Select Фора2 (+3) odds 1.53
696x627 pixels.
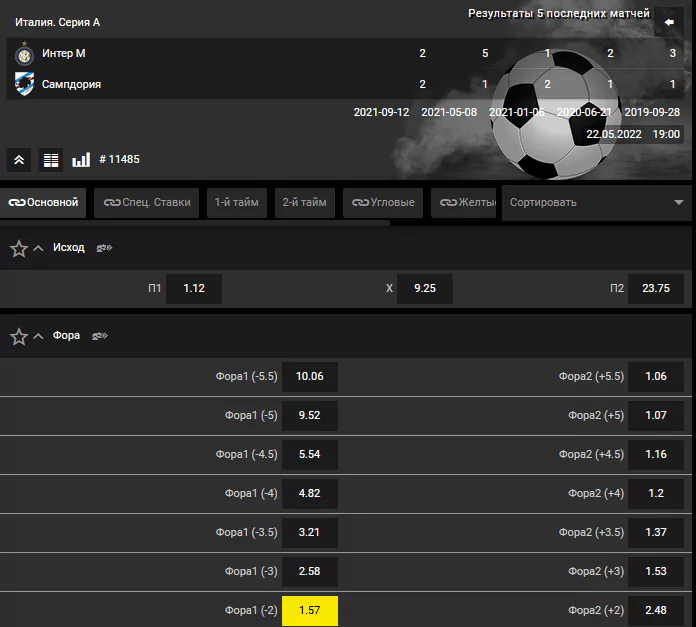(656, 572)
